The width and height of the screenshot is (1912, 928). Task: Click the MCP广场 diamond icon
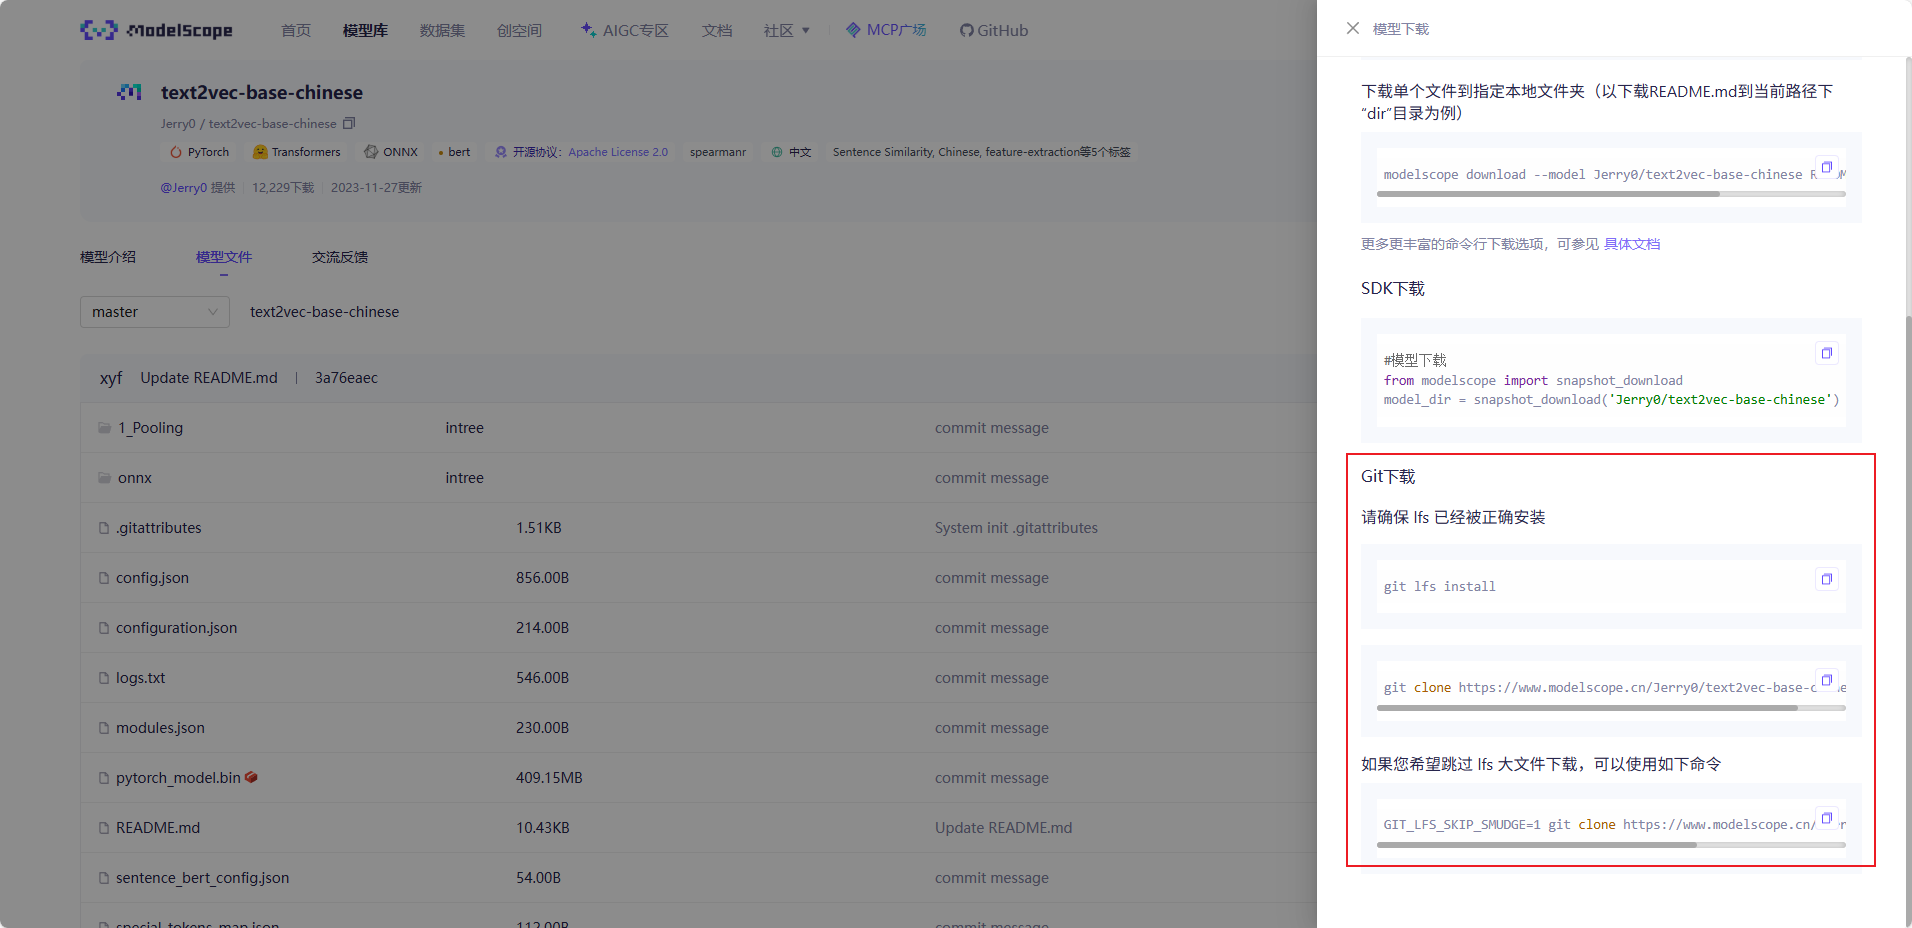(x=853, y=30)
